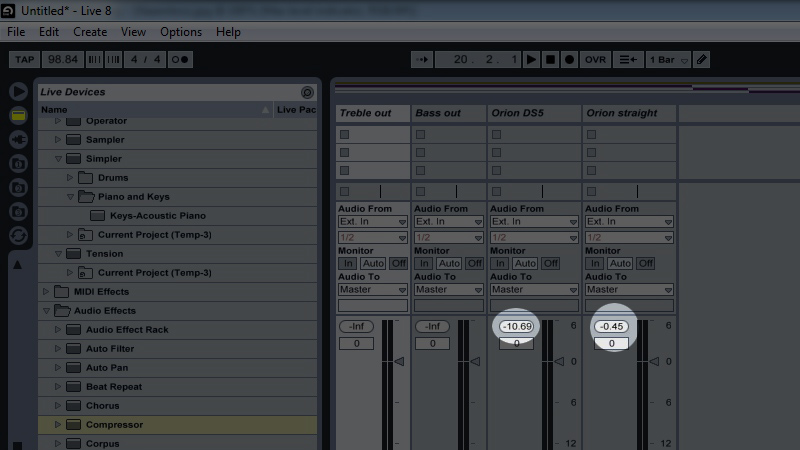Click Orion straight volume value -0.45
Image resolution: width=800 pixels, height=450 pixels.
(x=611, y=327)
